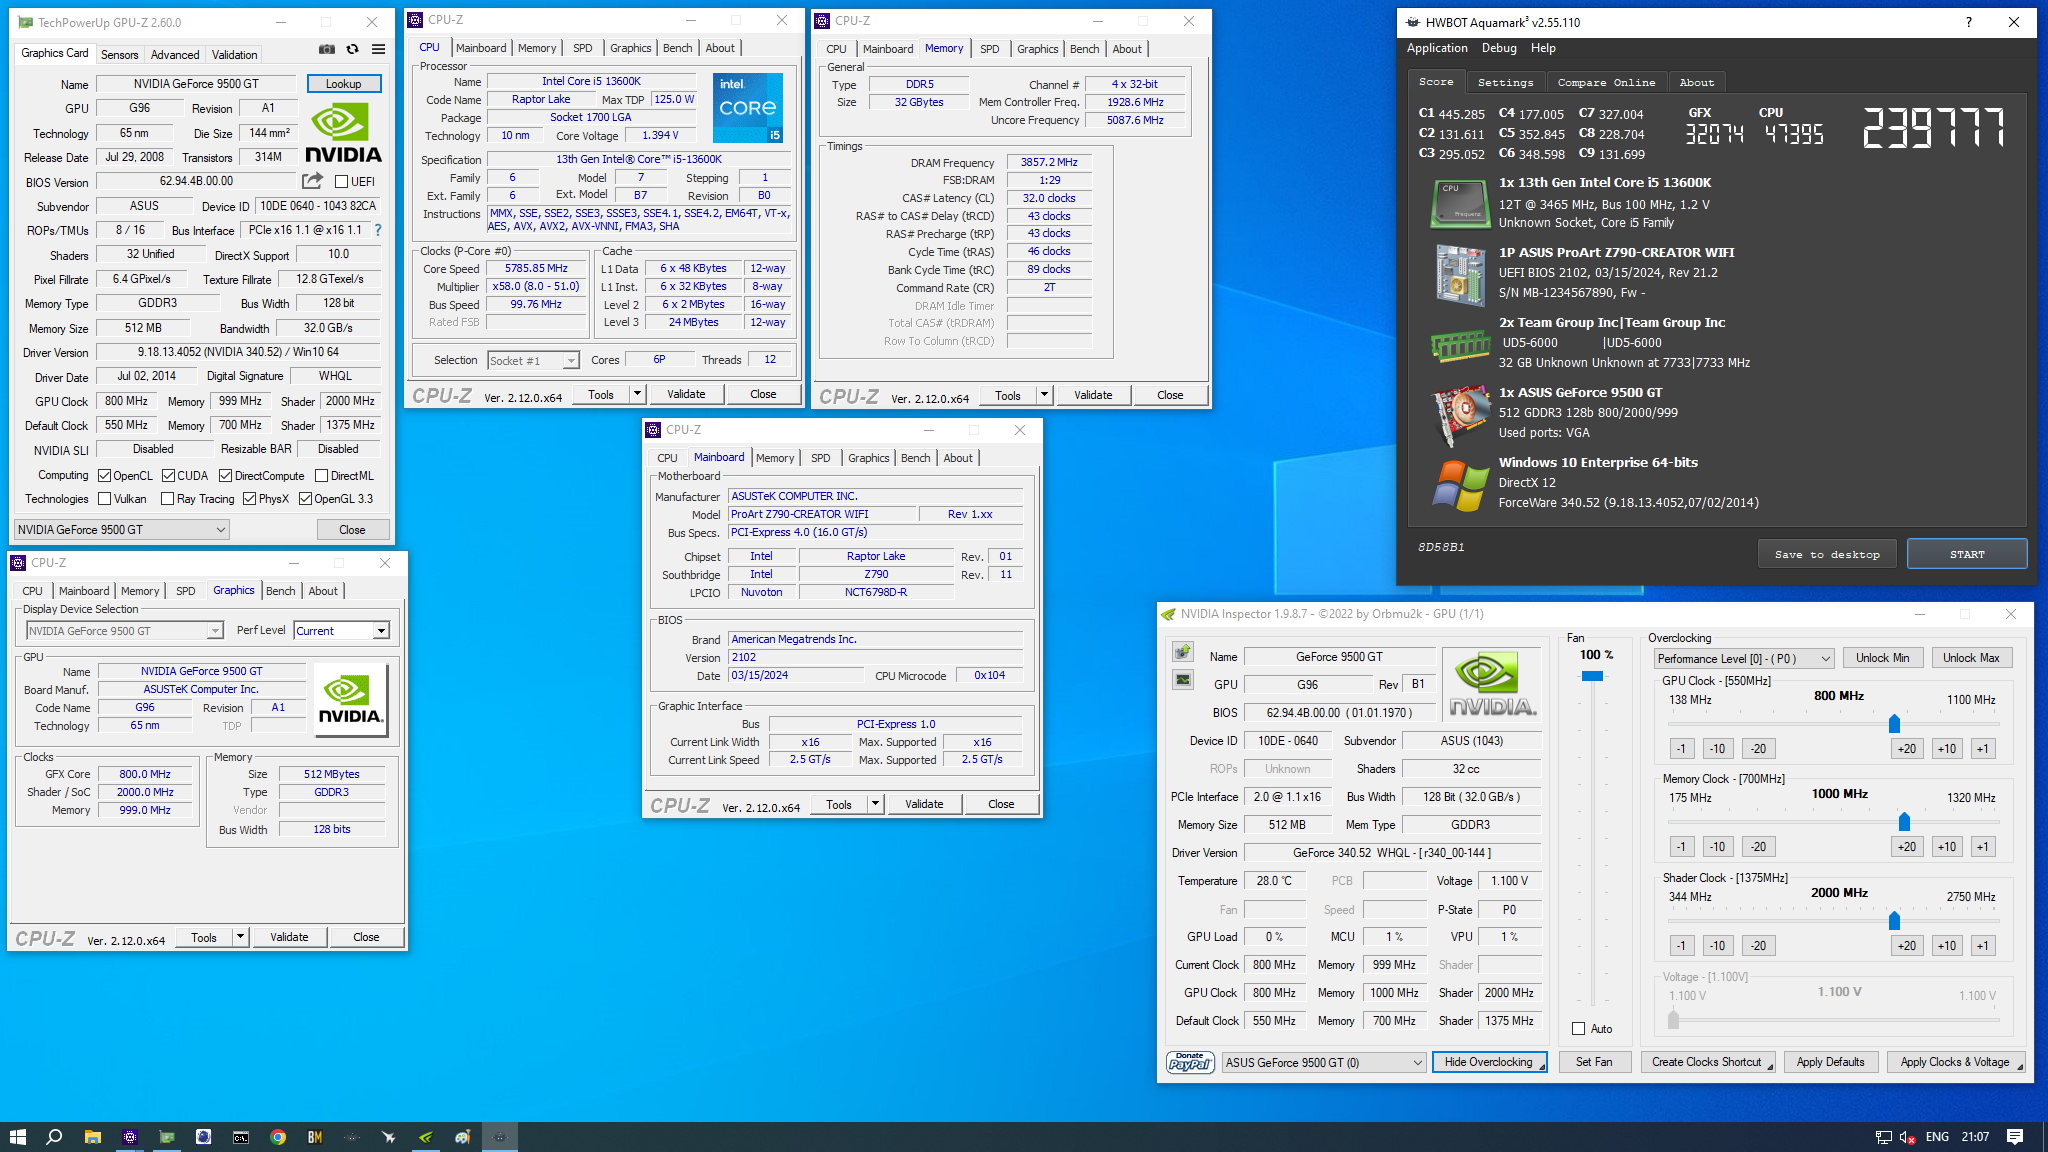Click the PCIe bus interface question mark
The image size is (2048, 1152).
[x=378, y=230]
